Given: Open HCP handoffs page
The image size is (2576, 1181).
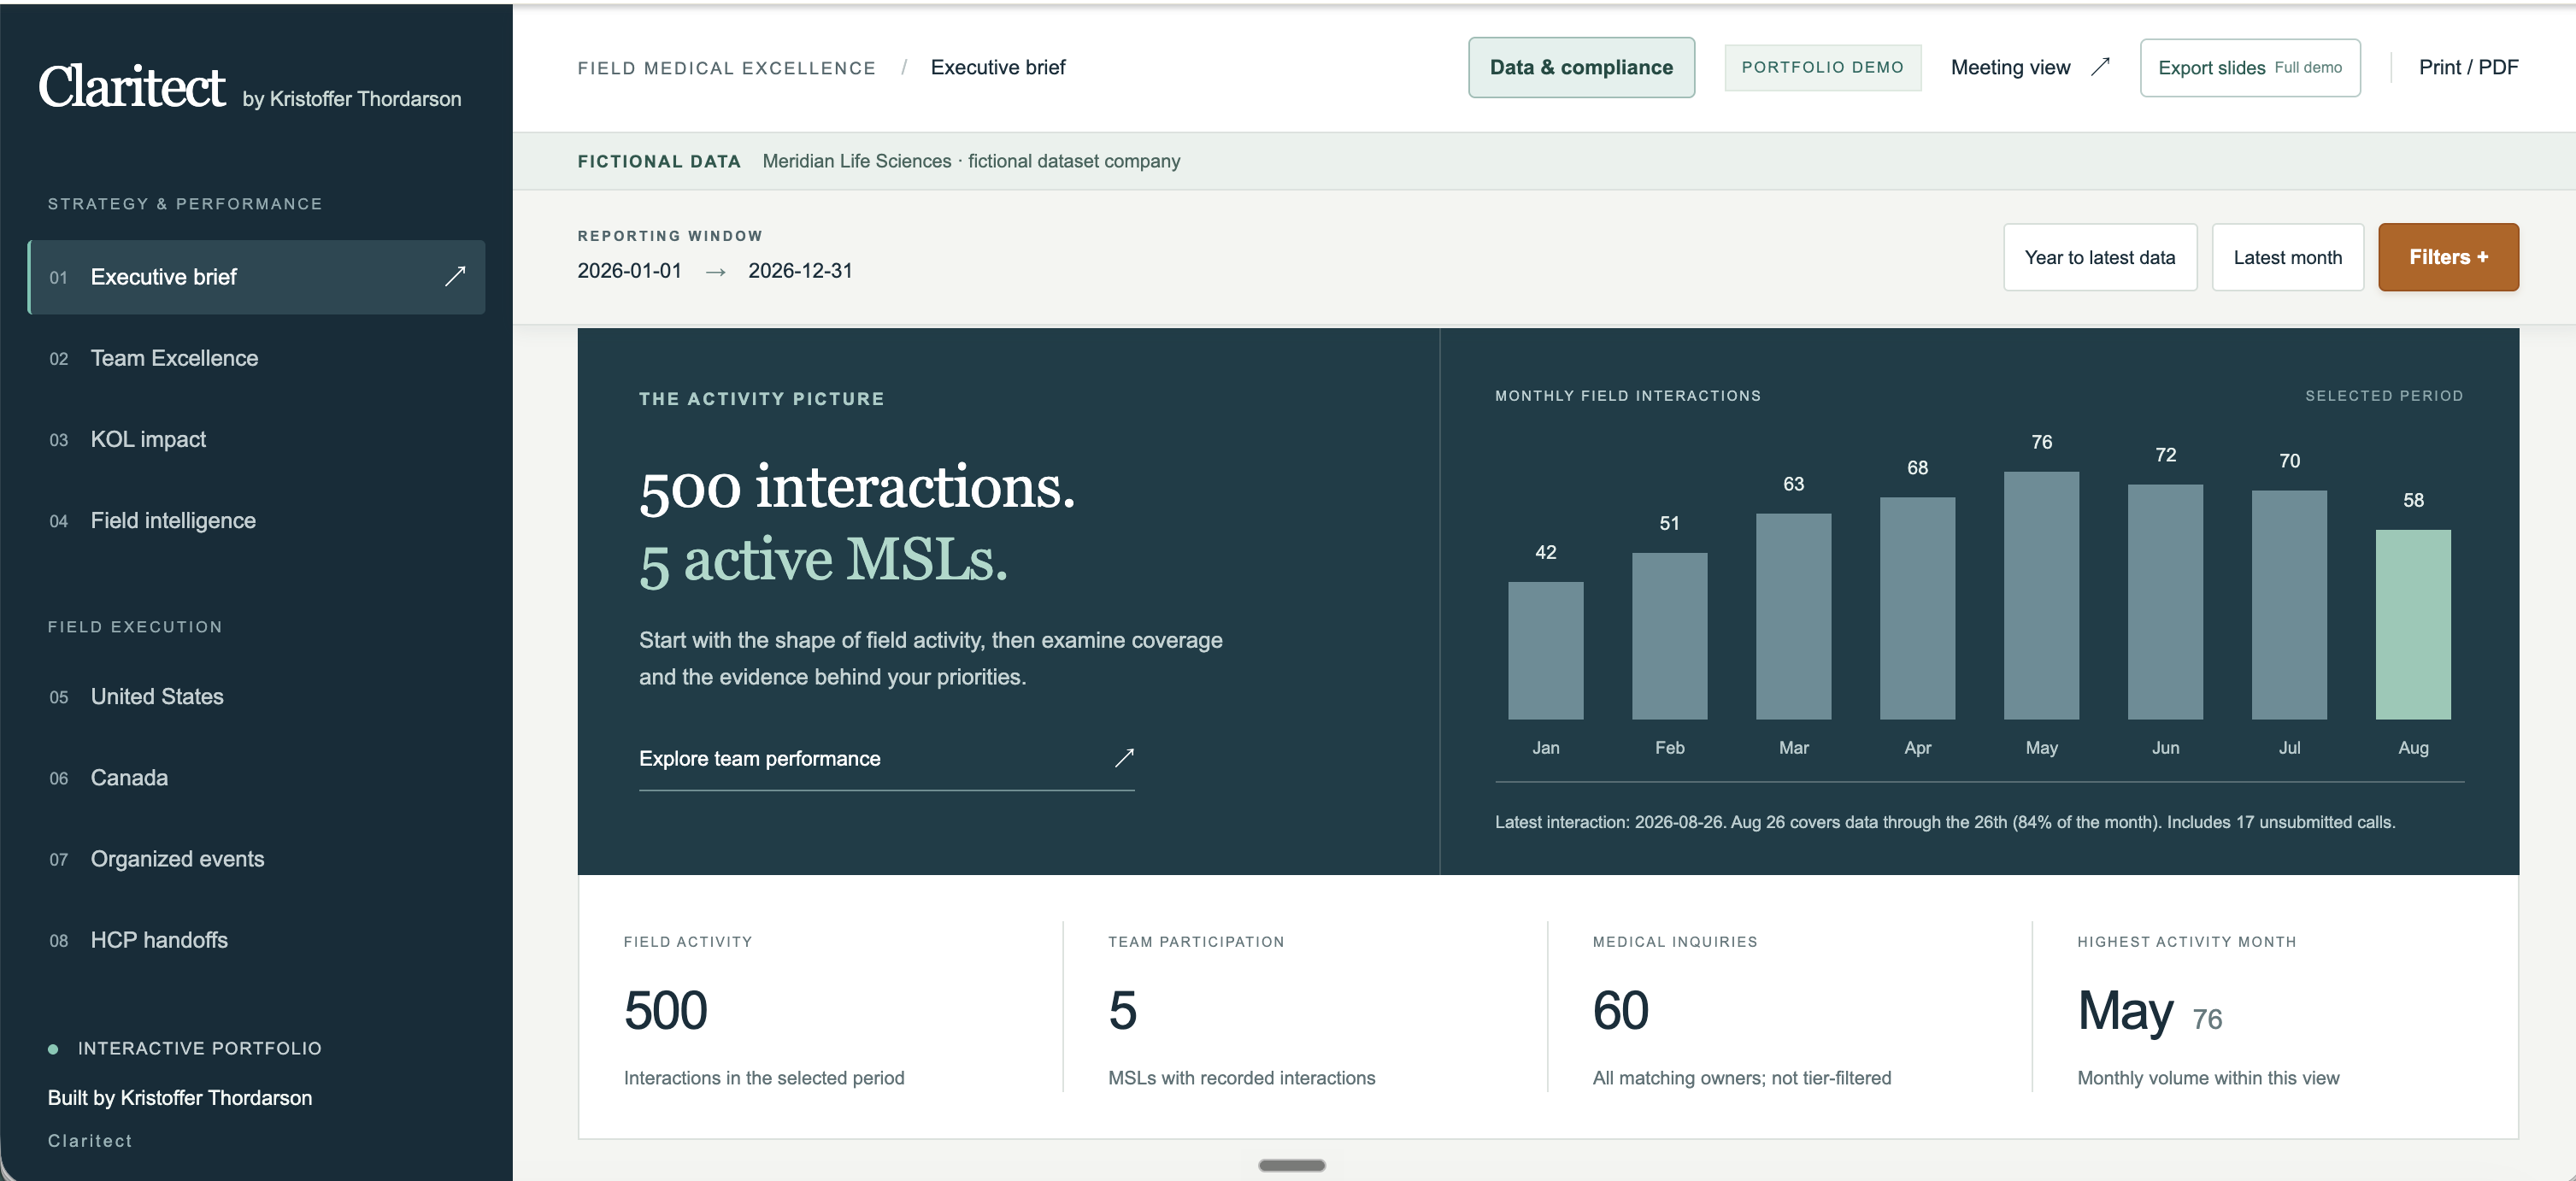Looking at the screenshot, I should (x=256, y=939).
